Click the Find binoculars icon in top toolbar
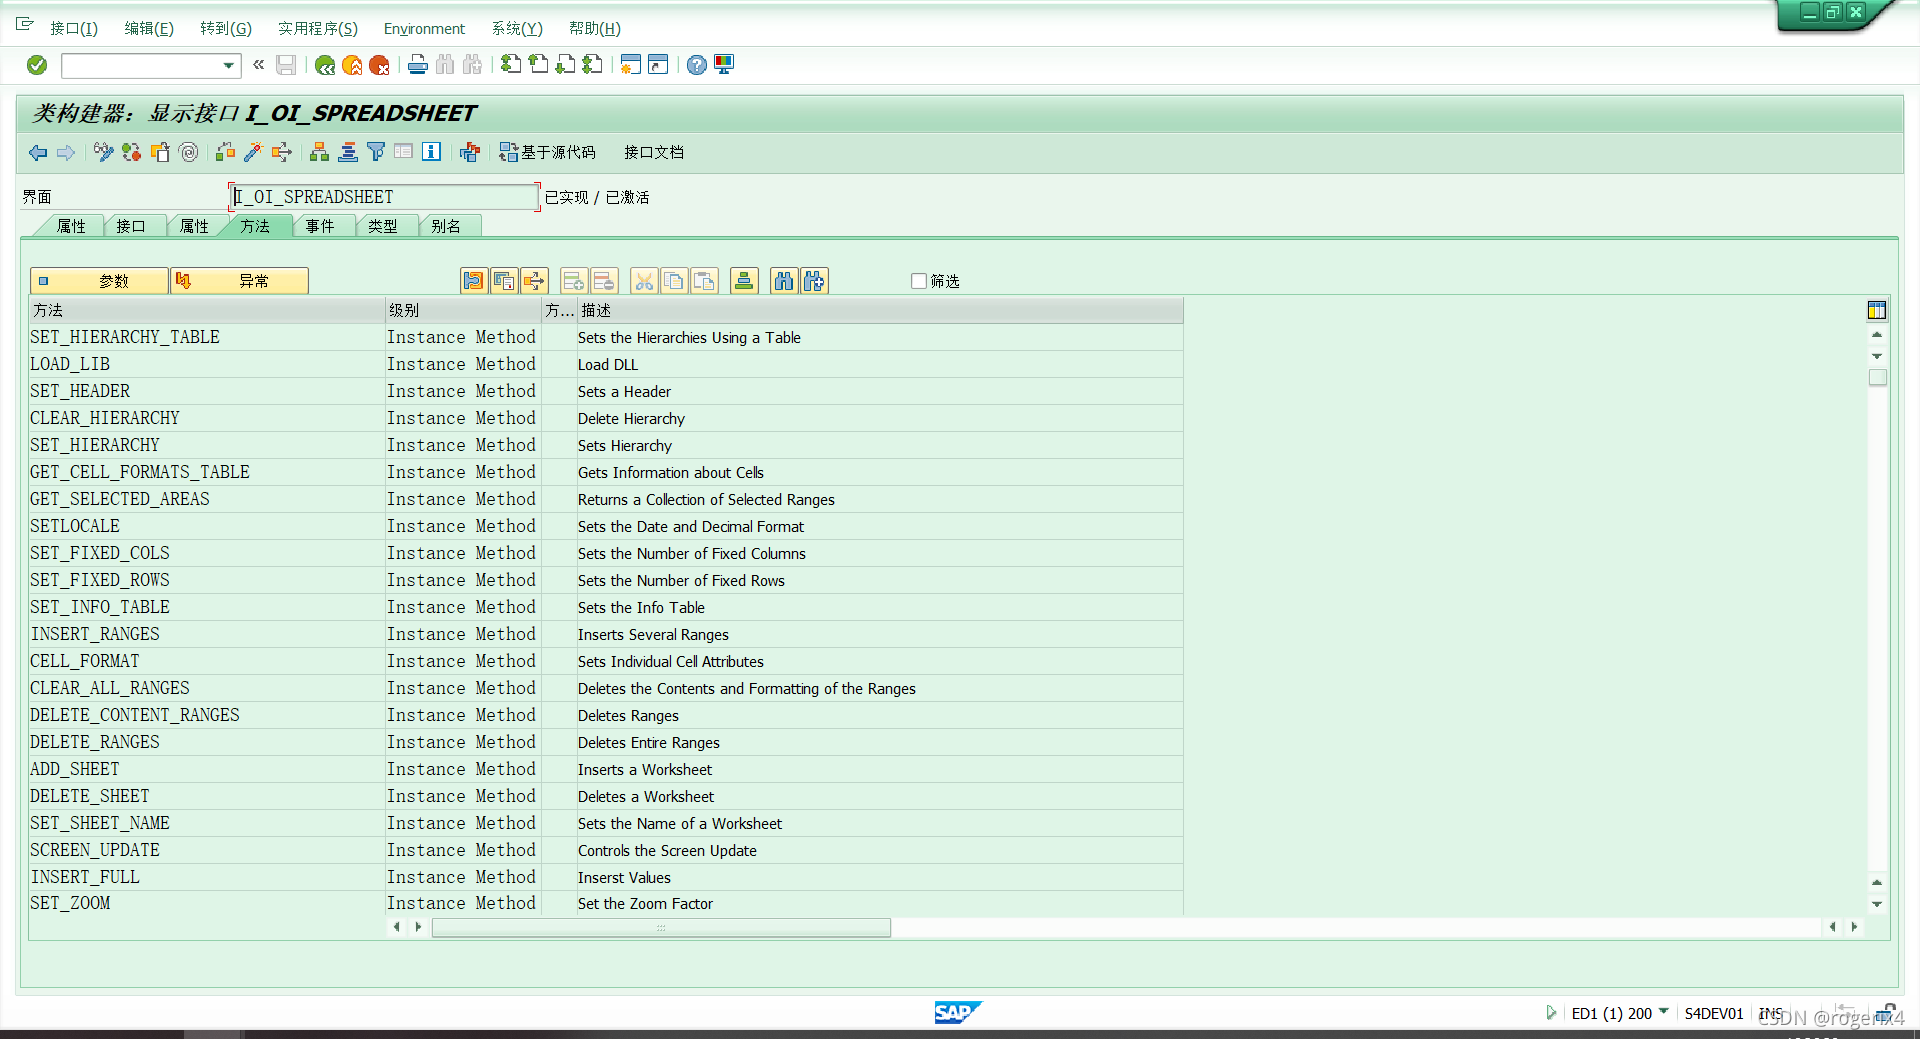The height and width of the screenshot is (1039, 1920). (x=445, y=65)
